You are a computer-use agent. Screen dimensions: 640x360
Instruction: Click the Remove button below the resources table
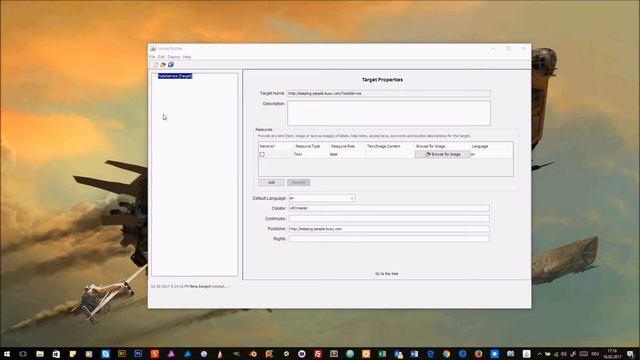click(298, 182)
